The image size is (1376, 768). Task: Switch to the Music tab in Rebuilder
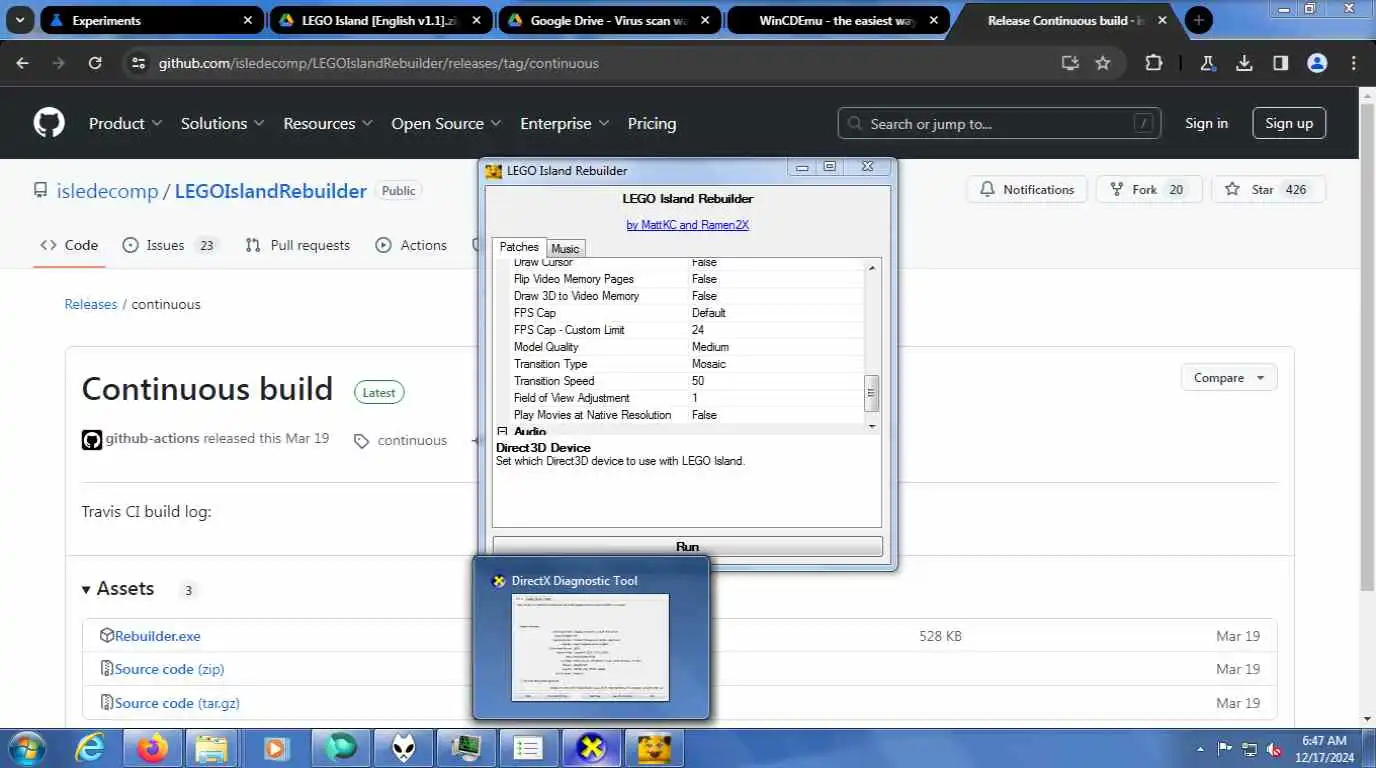pyautogui.click(x=565, y=248)
